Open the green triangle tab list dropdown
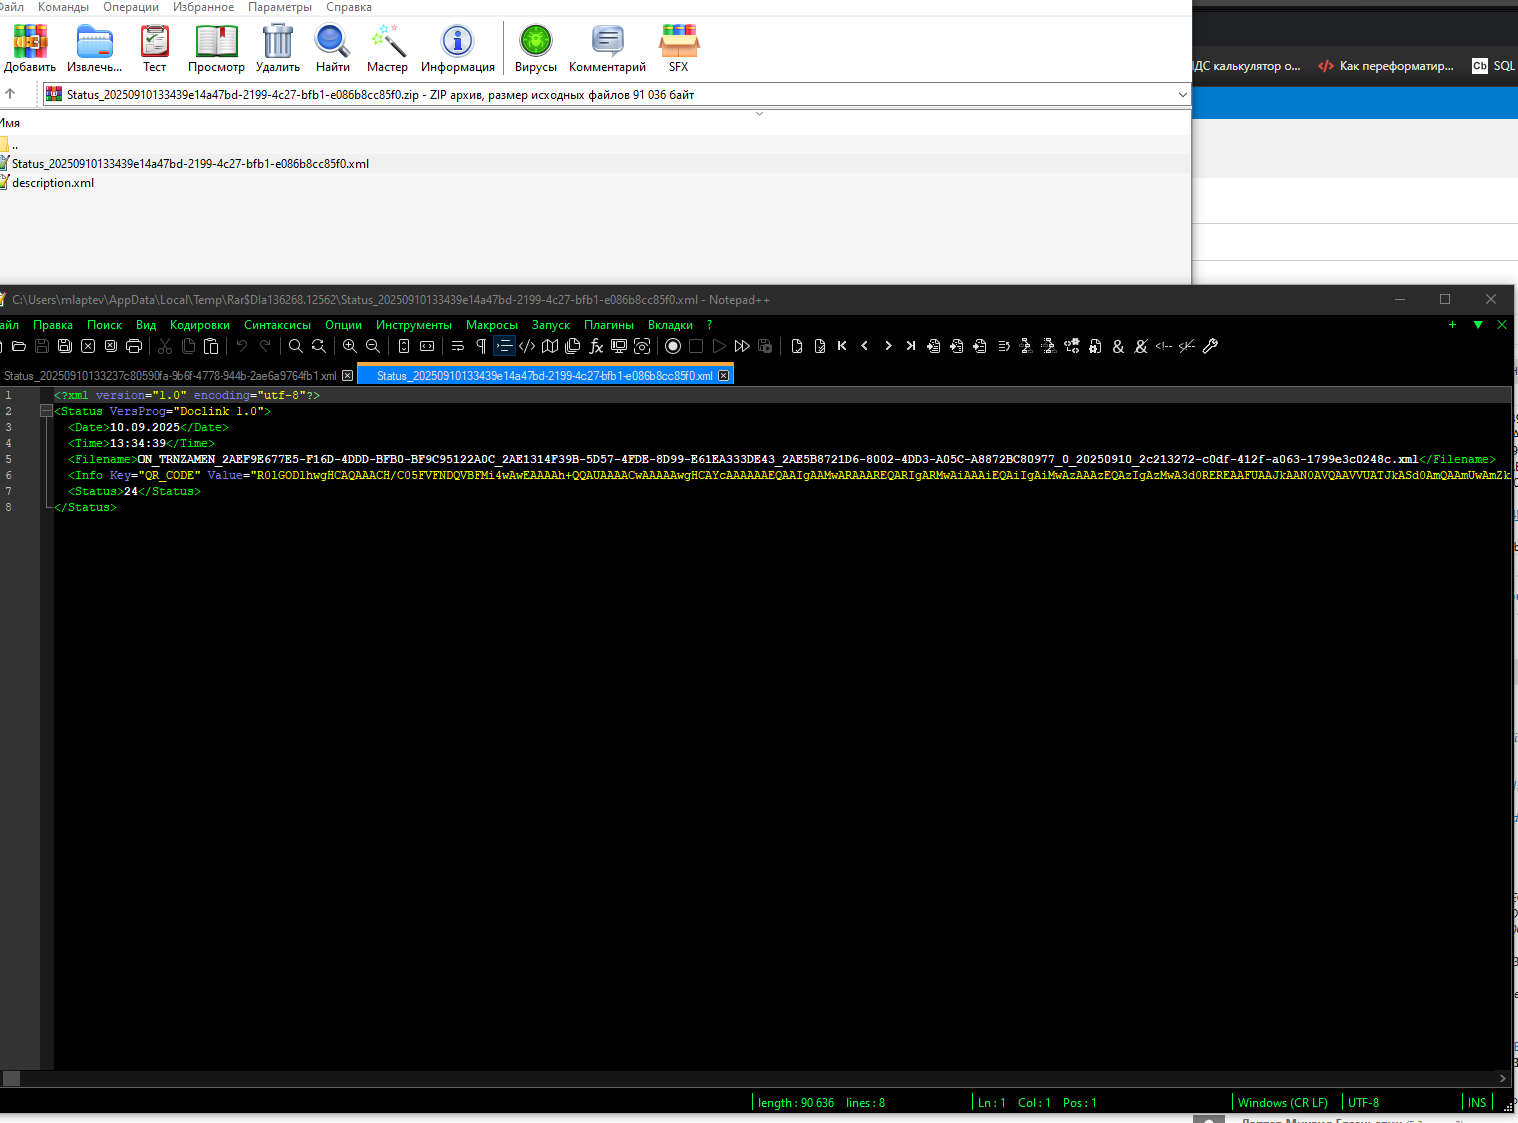The width and height of the screenshot is (1518, 1123). point(1478,325)
